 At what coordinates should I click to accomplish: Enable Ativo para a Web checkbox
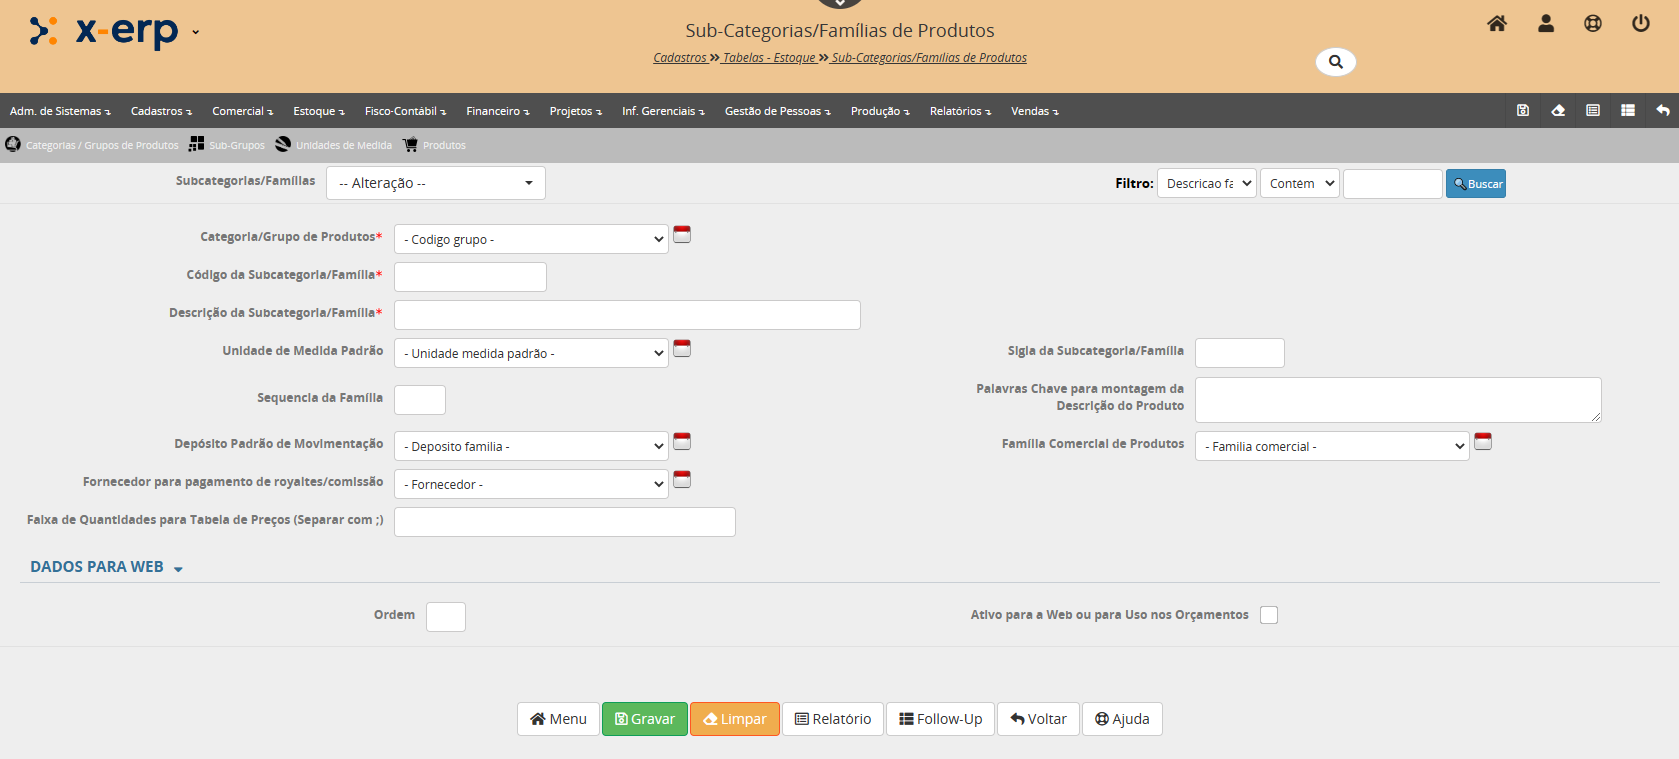(x=1269, y=615)
